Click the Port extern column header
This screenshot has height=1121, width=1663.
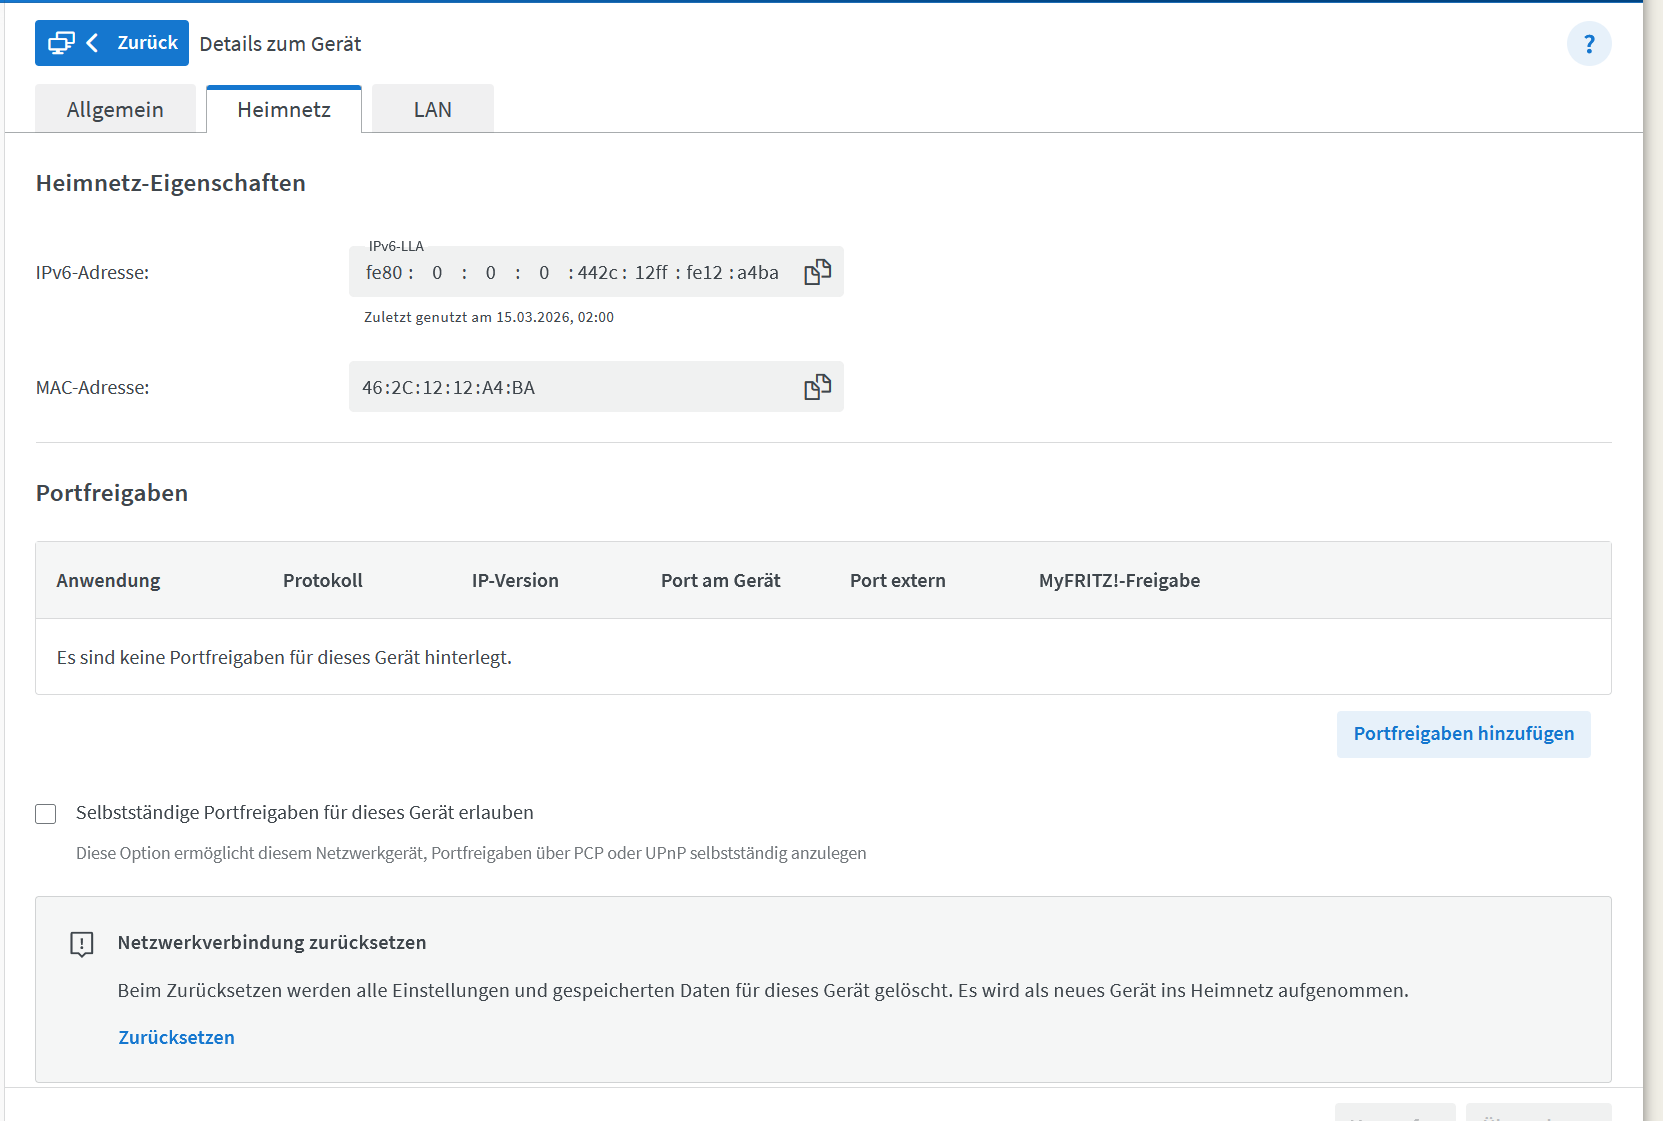pos(897,581)
